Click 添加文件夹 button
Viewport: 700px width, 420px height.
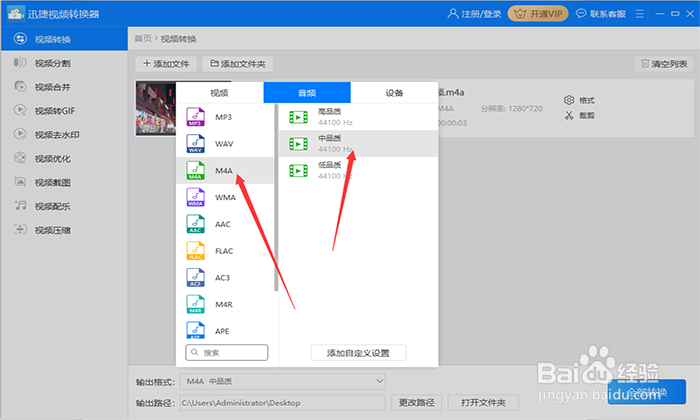pyautogui.click(x=238, y=64)
